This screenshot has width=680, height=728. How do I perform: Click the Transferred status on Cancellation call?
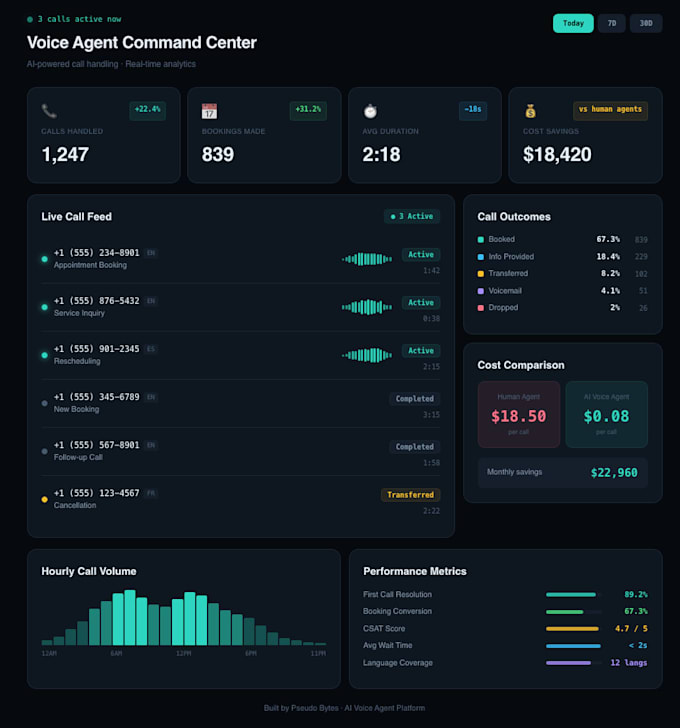coord(410,495)
